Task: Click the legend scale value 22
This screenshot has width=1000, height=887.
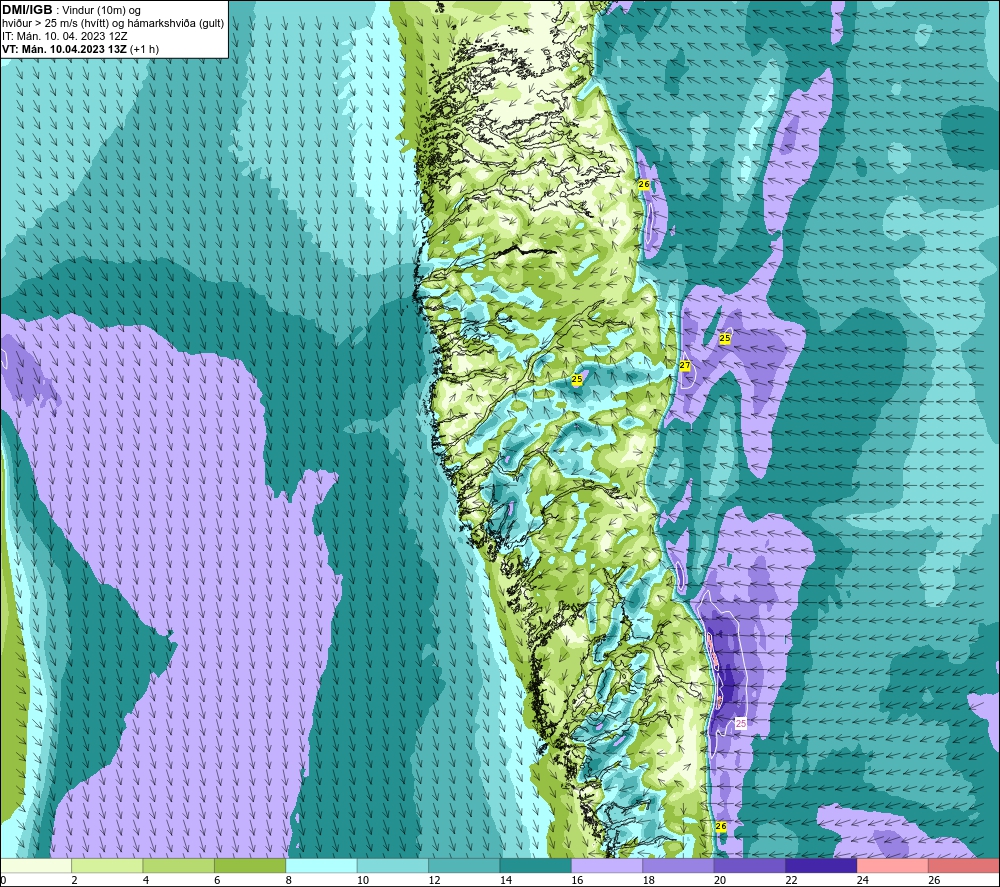Action: [791, 880]
